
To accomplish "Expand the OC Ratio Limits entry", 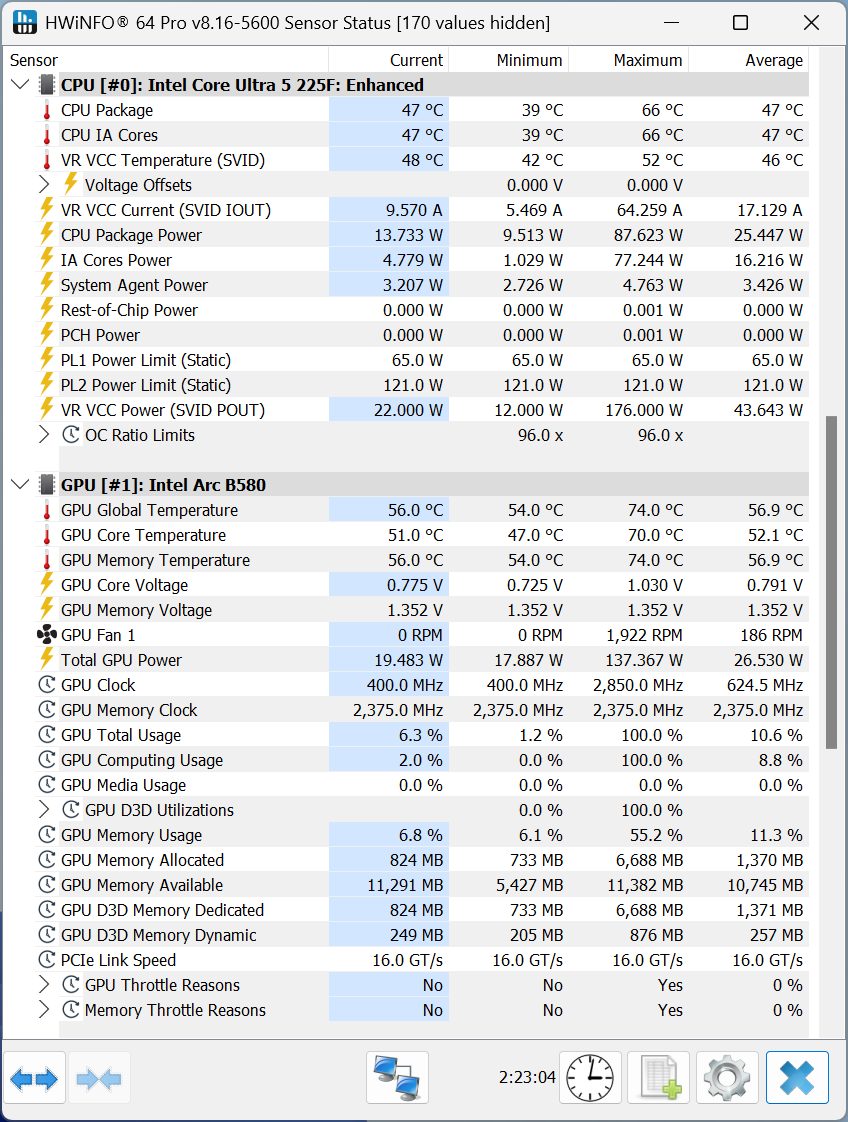I will [43, 435].
